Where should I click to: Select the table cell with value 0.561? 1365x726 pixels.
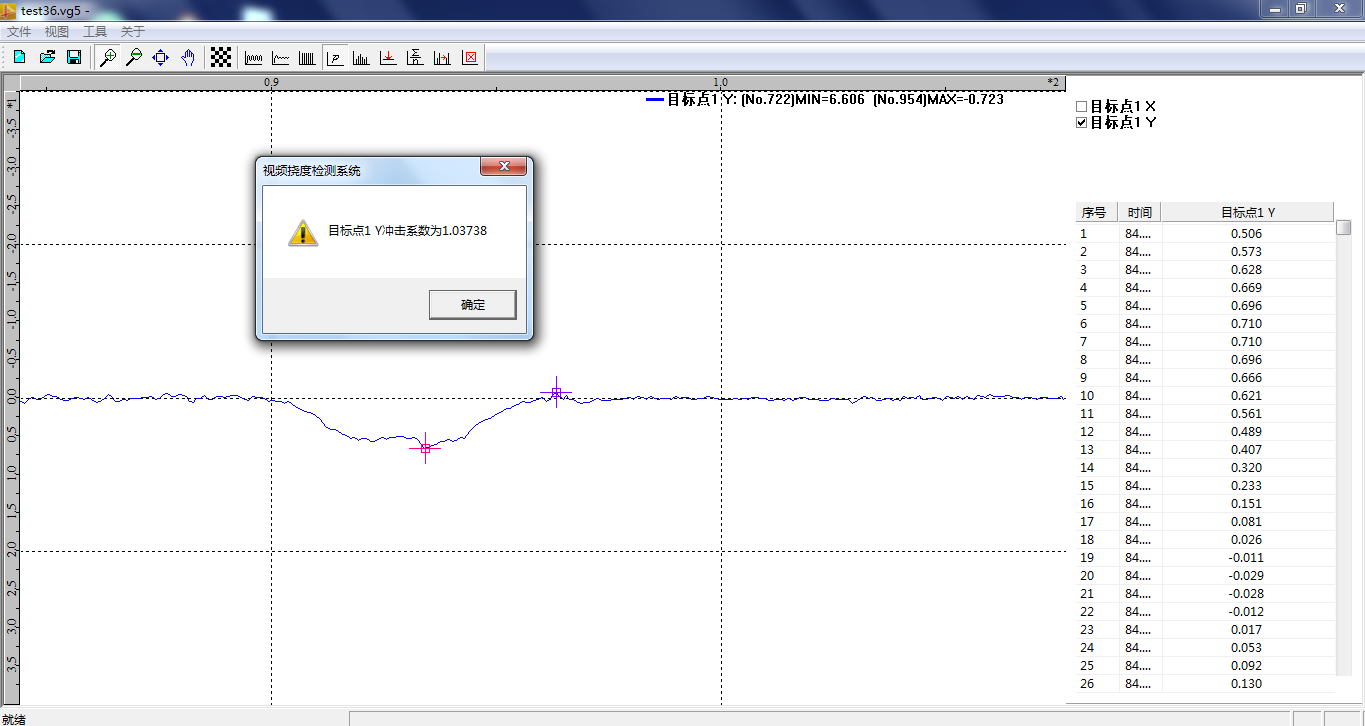(1247, 414)
